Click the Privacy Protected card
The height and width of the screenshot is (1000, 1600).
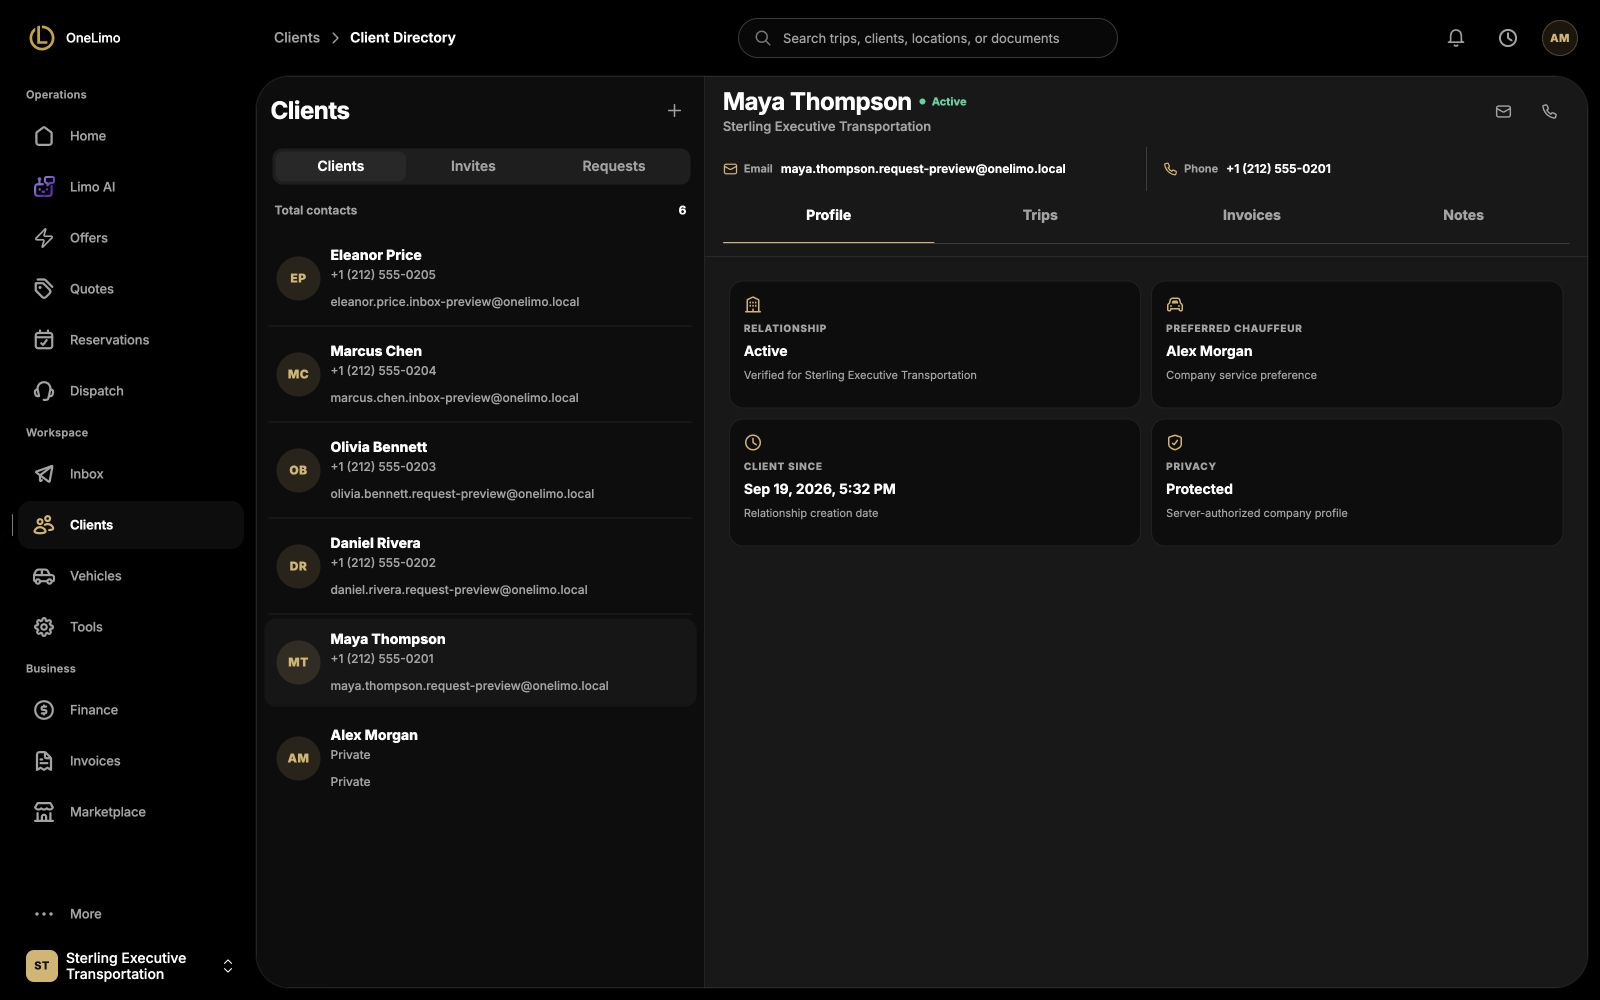pyautogui.click(x=1356, y=482)
